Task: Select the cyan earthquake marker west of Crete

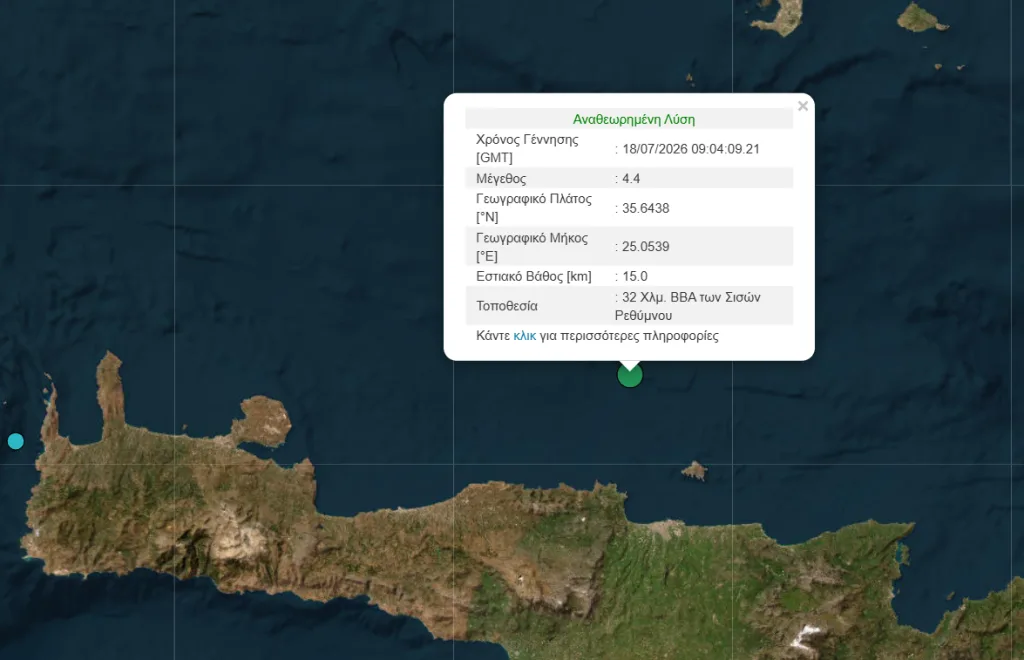Action: click(16, 441)
